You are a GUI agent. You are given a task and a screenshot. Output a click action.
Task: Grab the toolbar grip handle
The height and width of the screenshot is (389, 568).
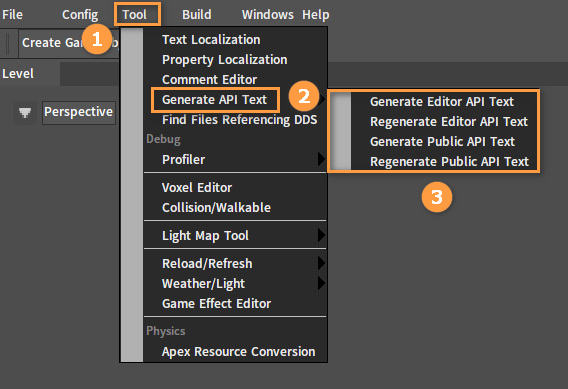tap(8, 43)
